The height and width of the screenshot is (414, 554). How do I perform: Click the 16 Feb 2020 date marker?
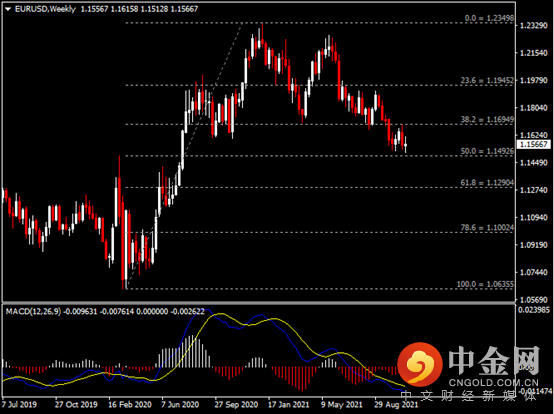click(130, 404)
